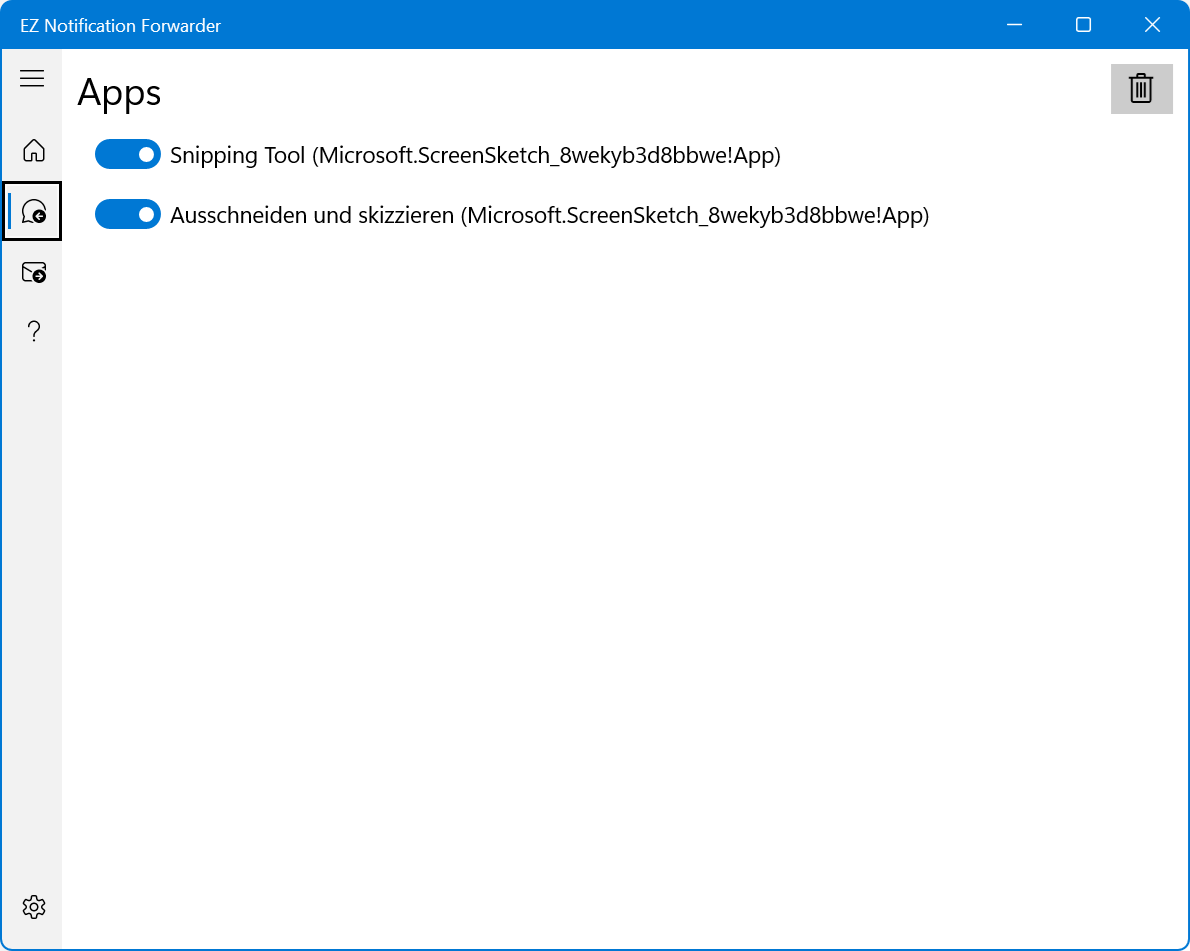Screen dimensions: 1190x951
Task: Click the Ausschneiden und skizzieren label
Action: pos(549,216)
